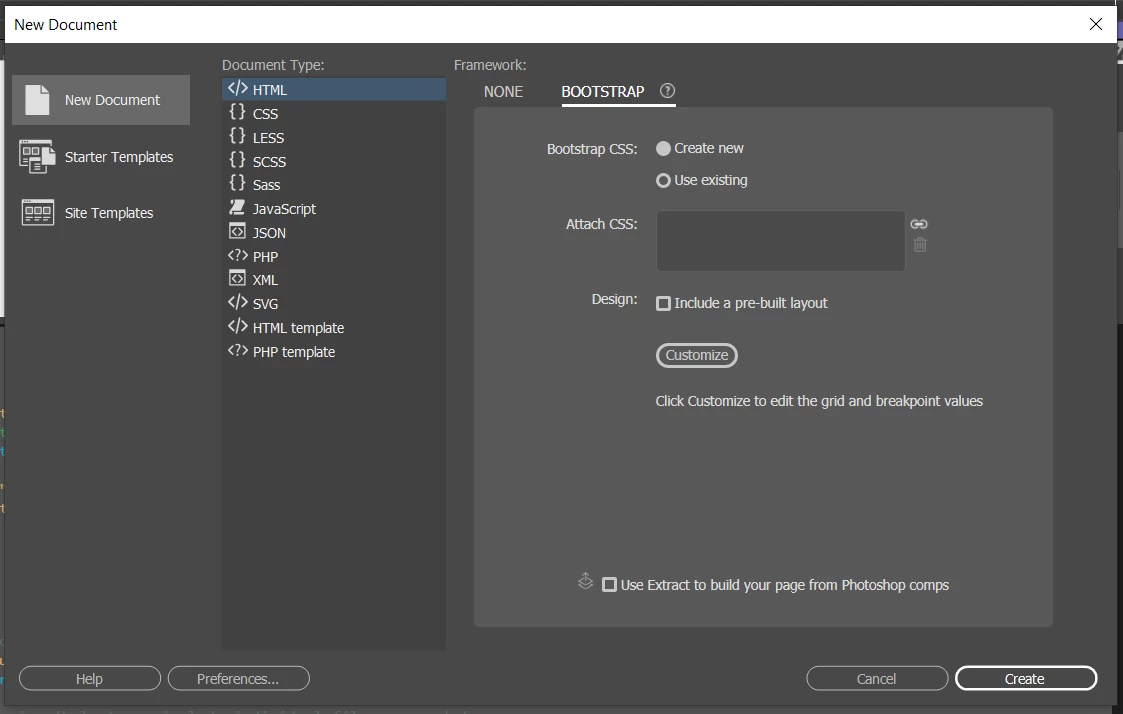Screen dimensions: 1123x714
Task: Switch to the BOOTSTRAP framework tab
Action: pos(603,92)
